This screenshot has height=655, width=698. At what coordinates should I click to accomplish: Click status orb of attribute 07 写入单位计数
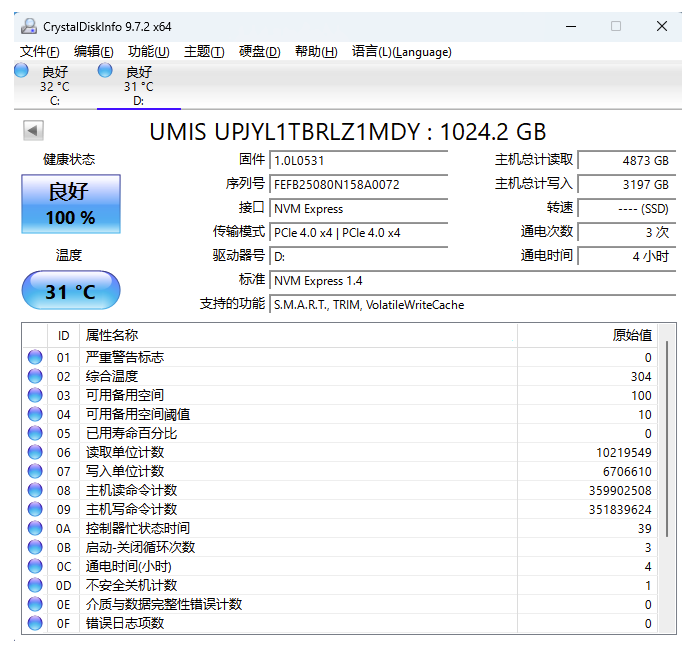coord(35,471)
